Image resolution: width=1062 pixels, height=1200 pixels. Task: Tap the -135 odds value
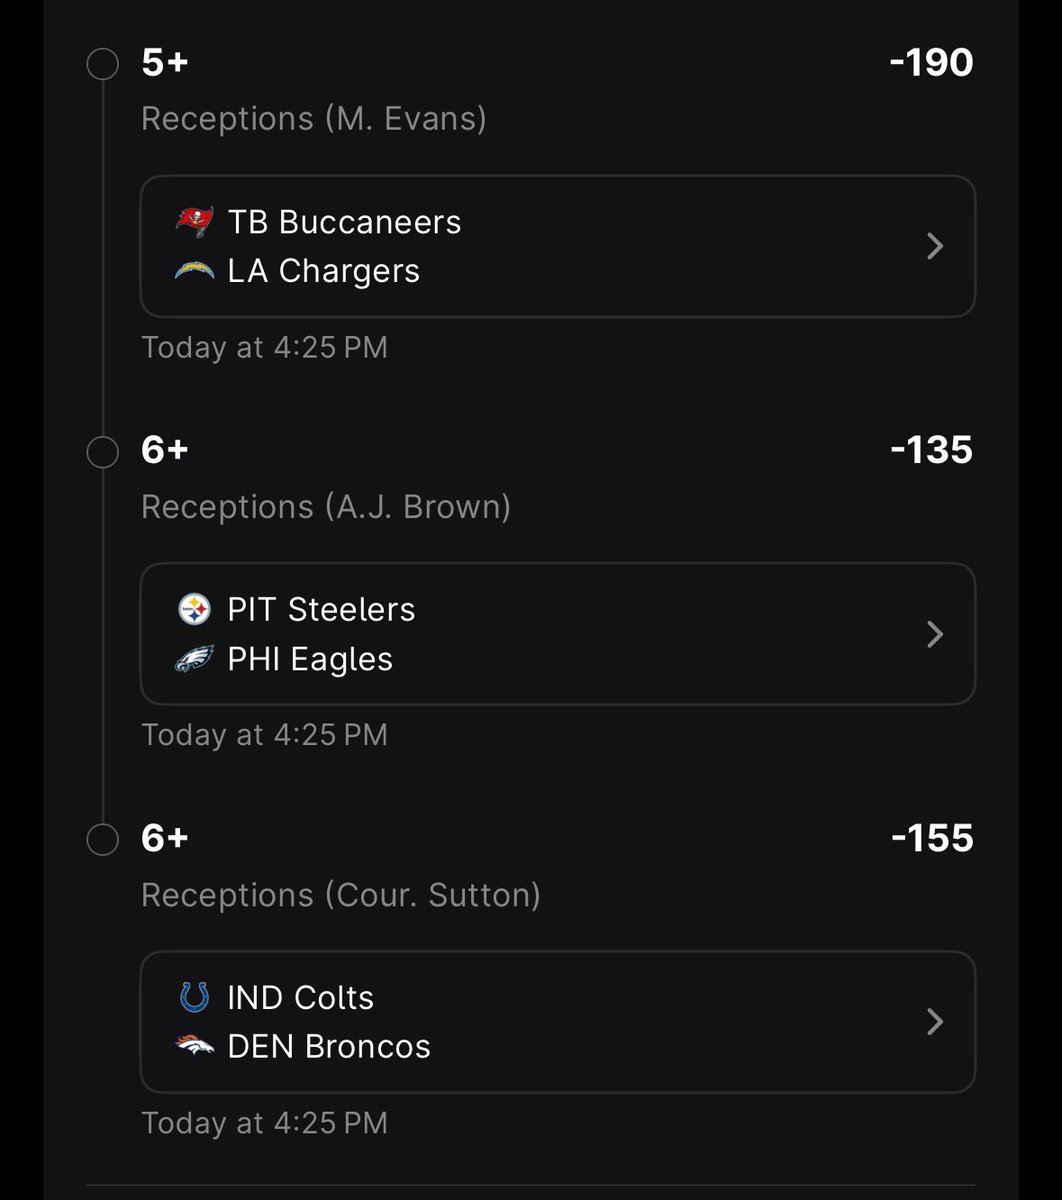tap(931, 450)
